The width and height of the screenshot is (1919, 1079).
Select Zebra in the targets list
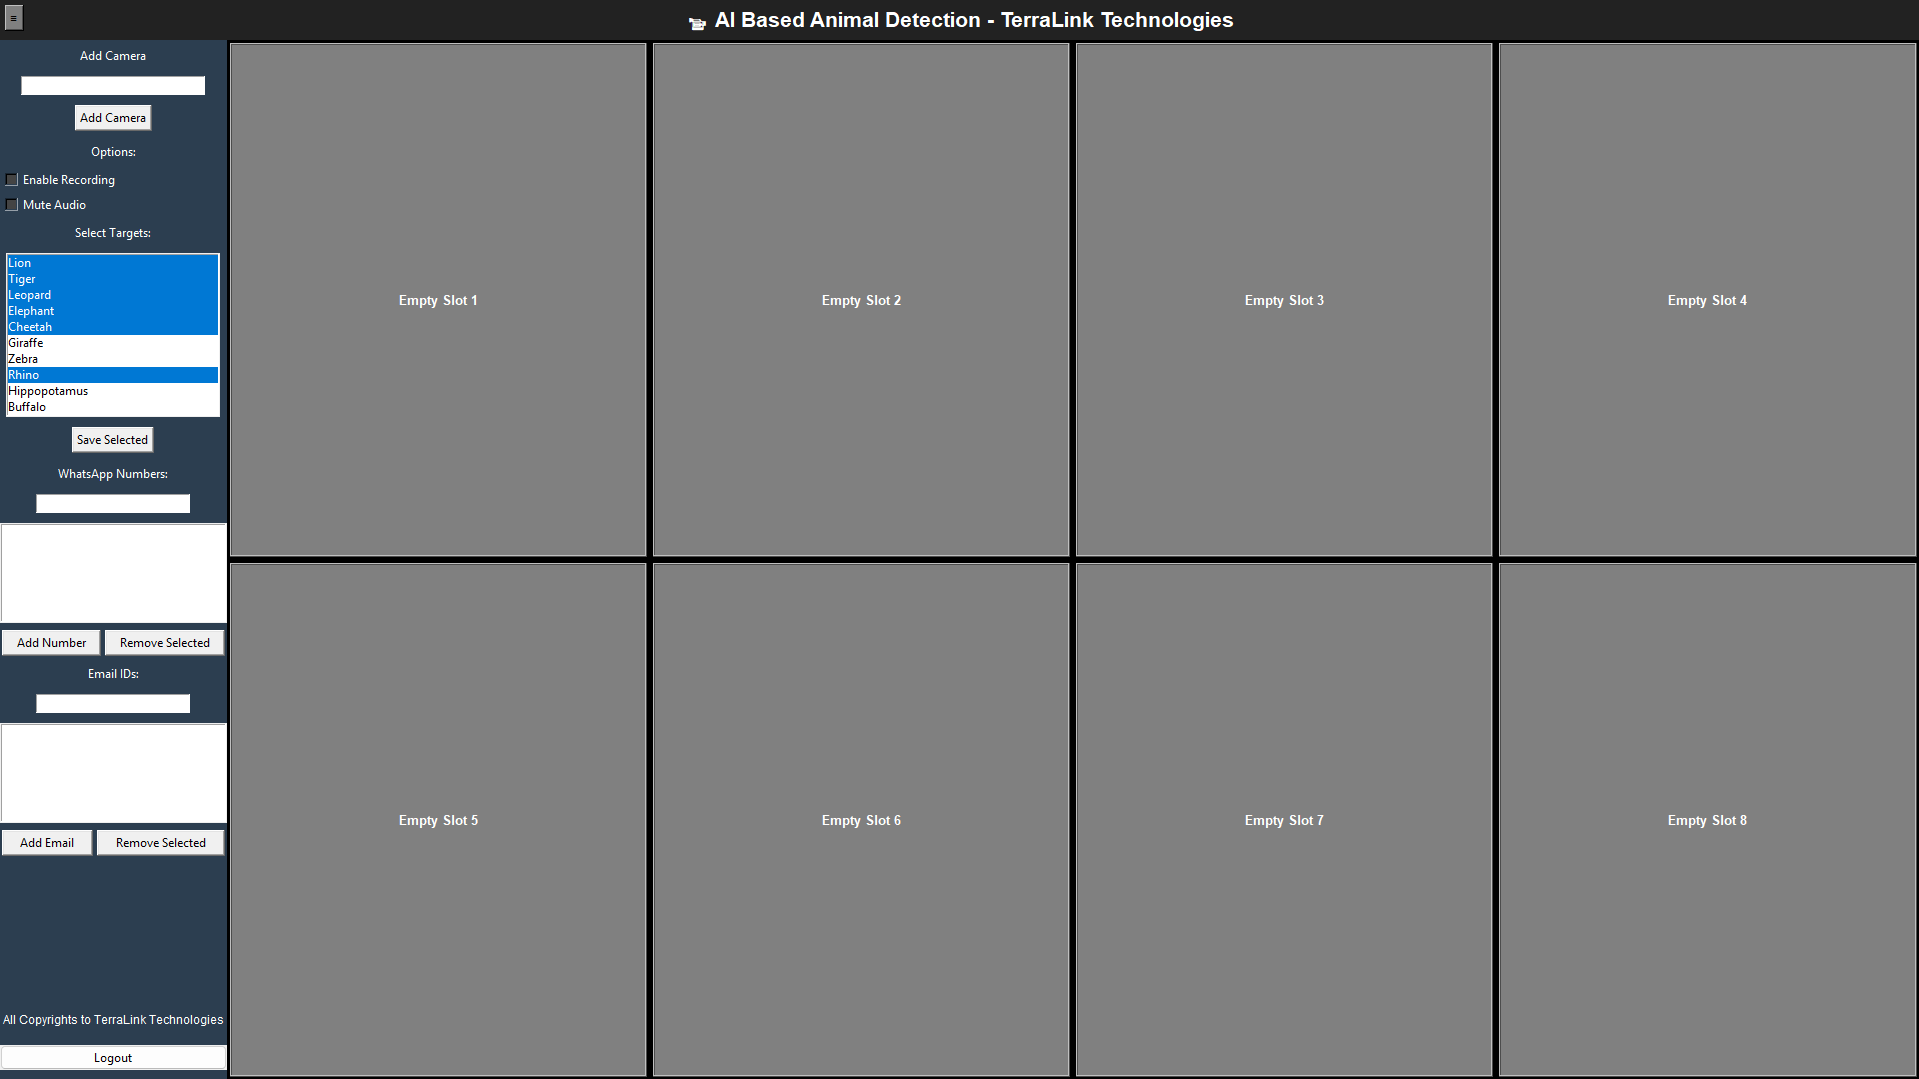click(x=23, y=359)
